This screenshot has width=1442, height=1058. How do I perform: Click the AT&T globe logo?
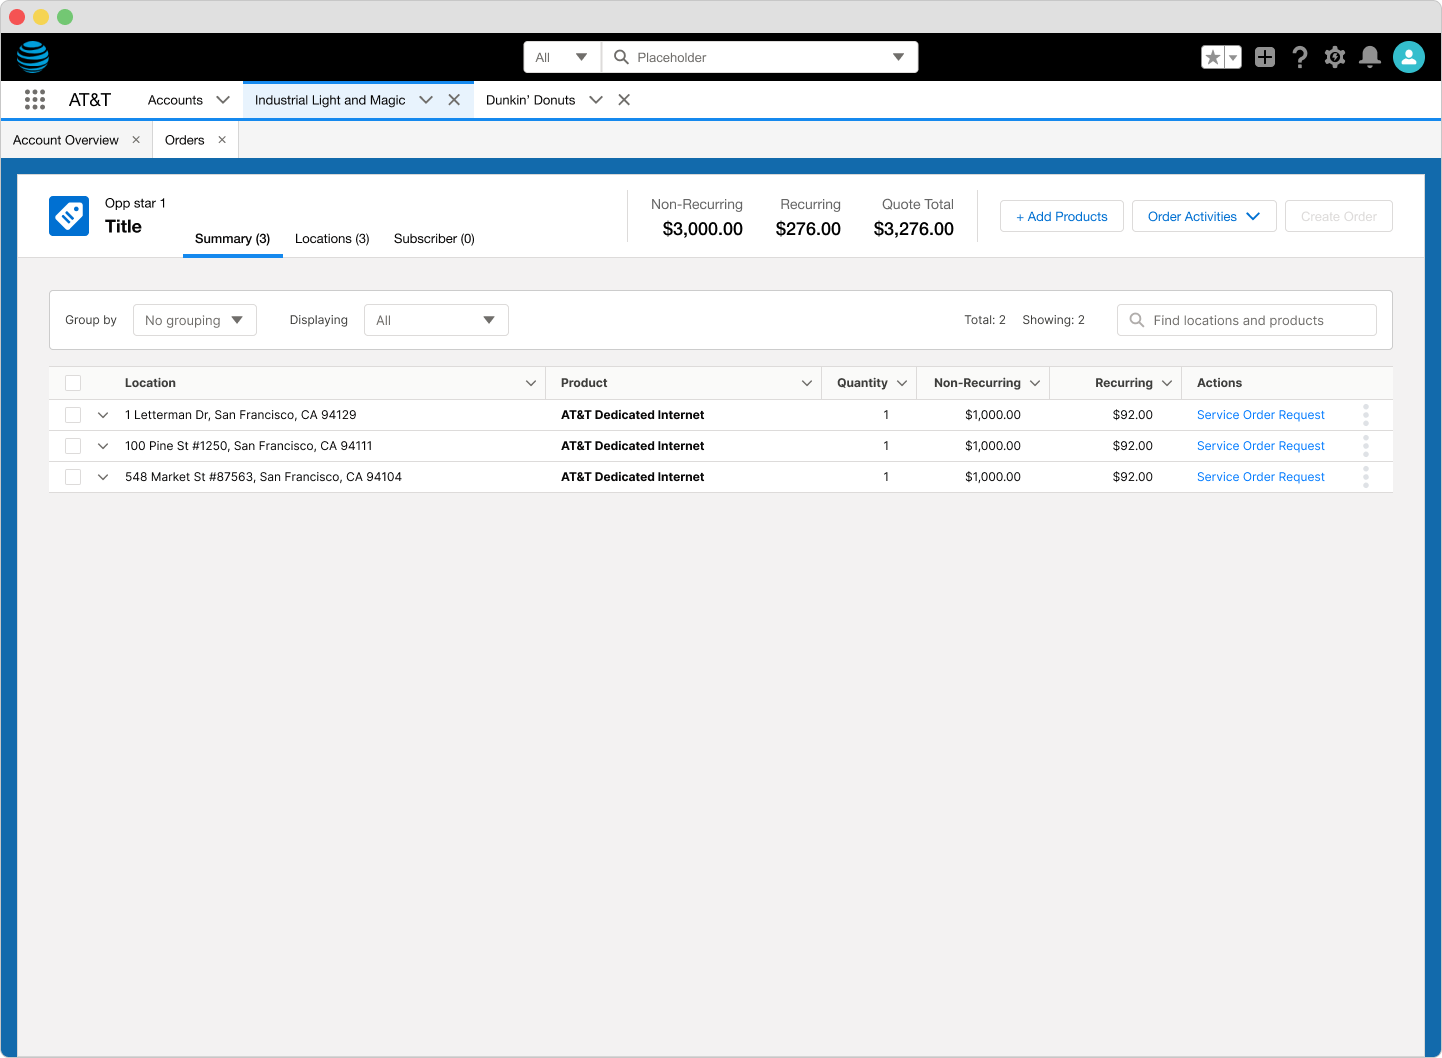point(33,57)
